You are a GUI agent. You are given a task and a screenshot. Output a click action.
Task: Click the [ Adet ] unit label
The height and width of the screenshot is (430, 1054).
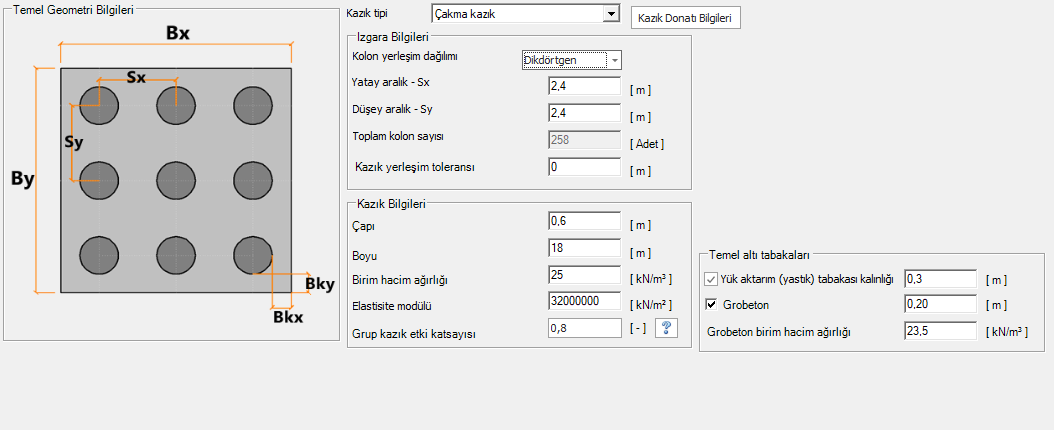pos(647,144)
